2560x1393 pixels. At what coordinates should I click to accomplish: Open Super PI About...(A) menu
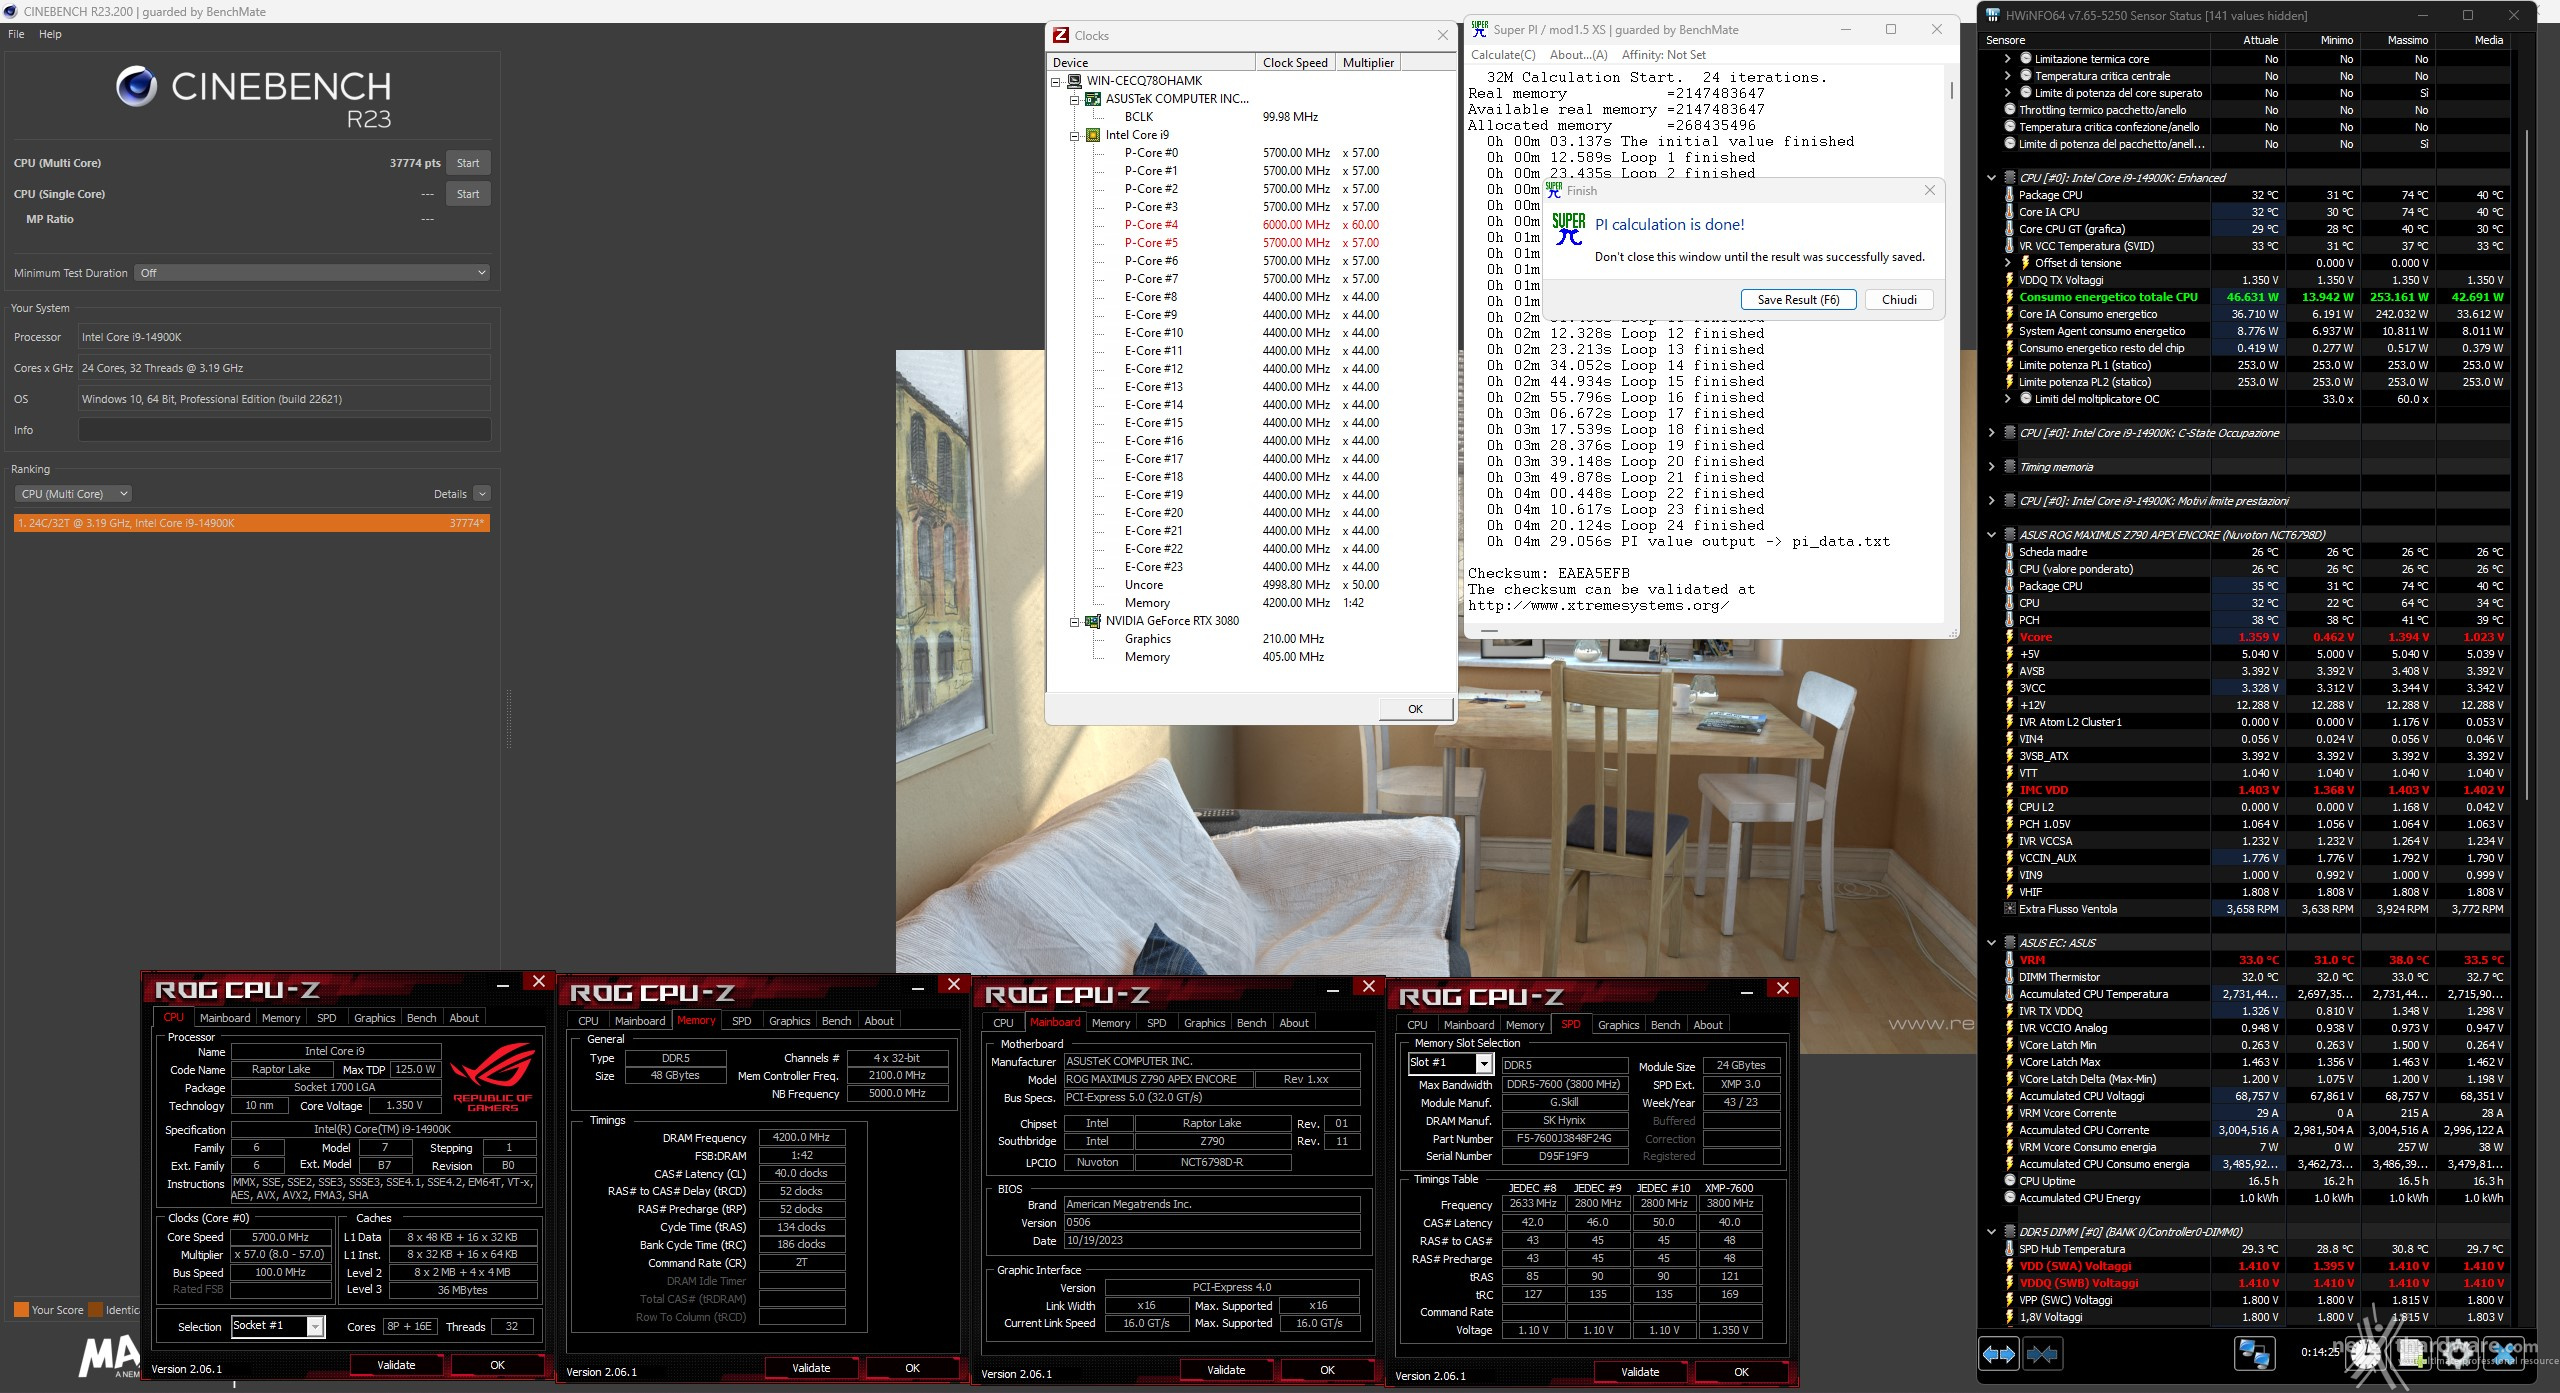point(1578,55)
